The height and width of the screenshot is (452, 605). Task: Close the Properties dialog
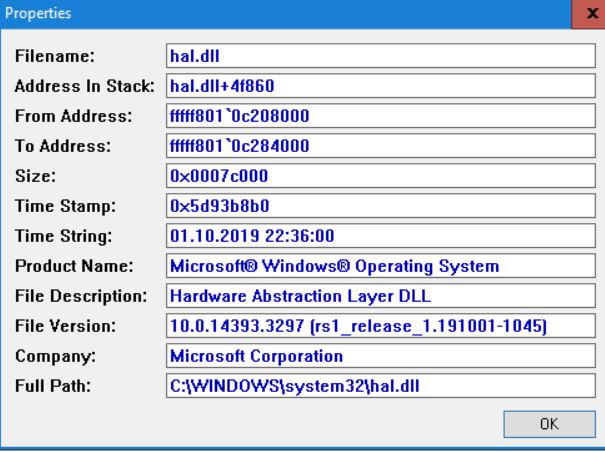(590, 14)
